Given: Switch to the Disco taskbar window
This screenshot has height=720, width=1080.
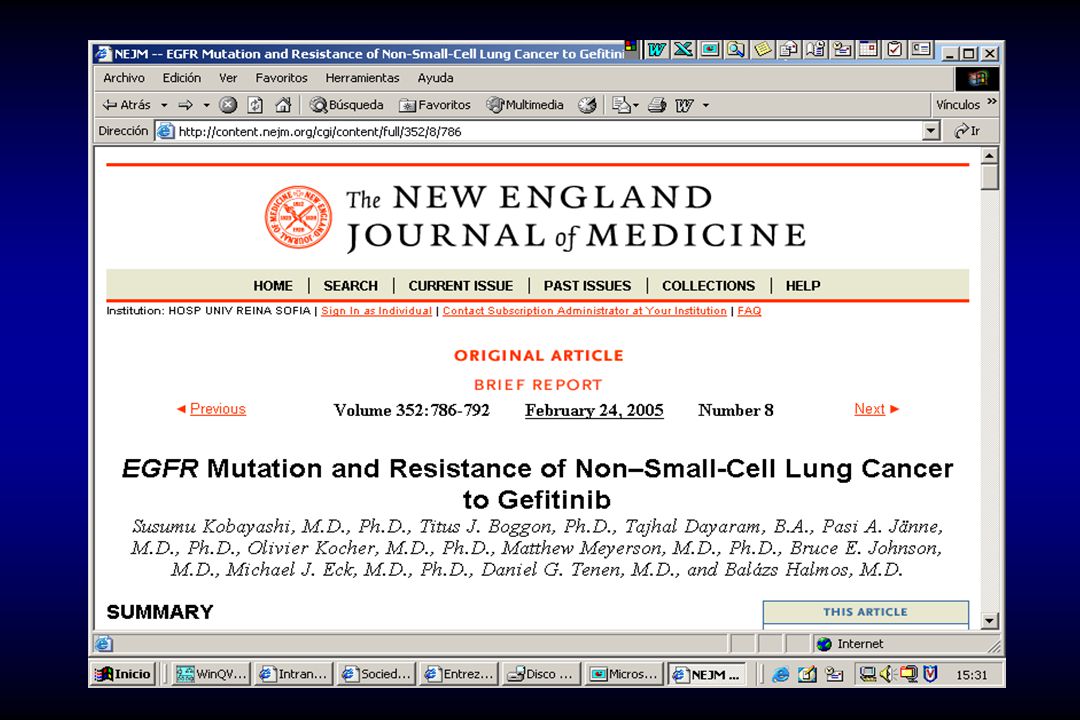Looking at the screenshot, I should (x=541, y=674).
